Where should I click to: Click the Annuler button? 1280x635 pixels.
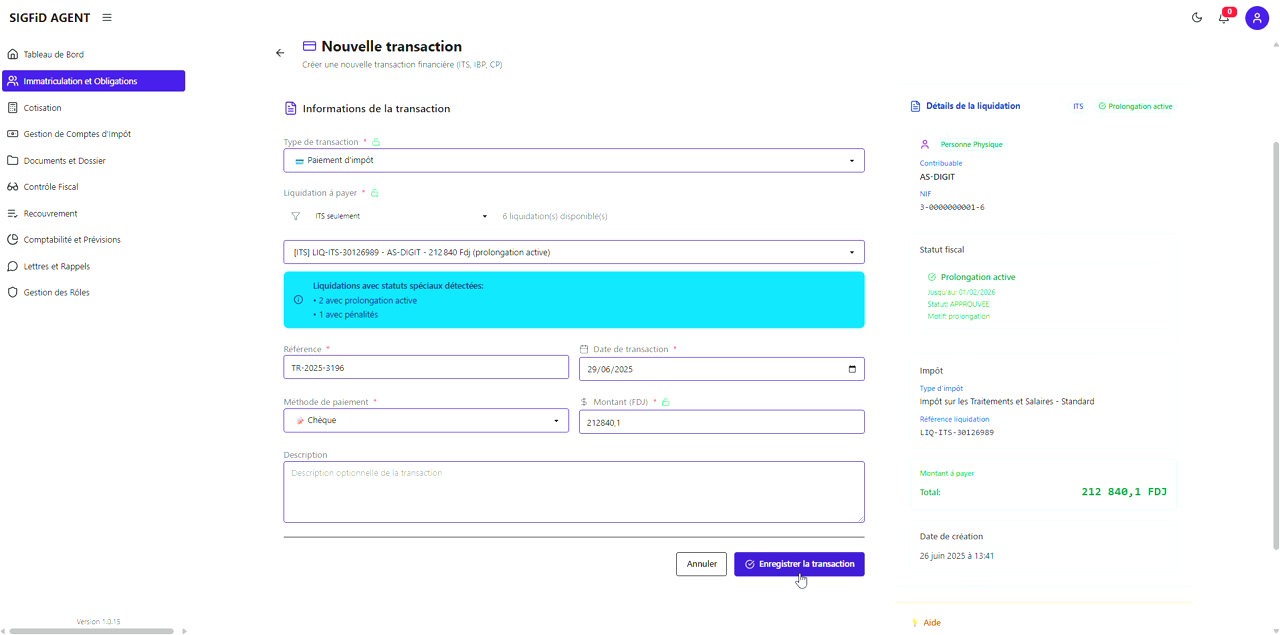click(x=701, y=563)
